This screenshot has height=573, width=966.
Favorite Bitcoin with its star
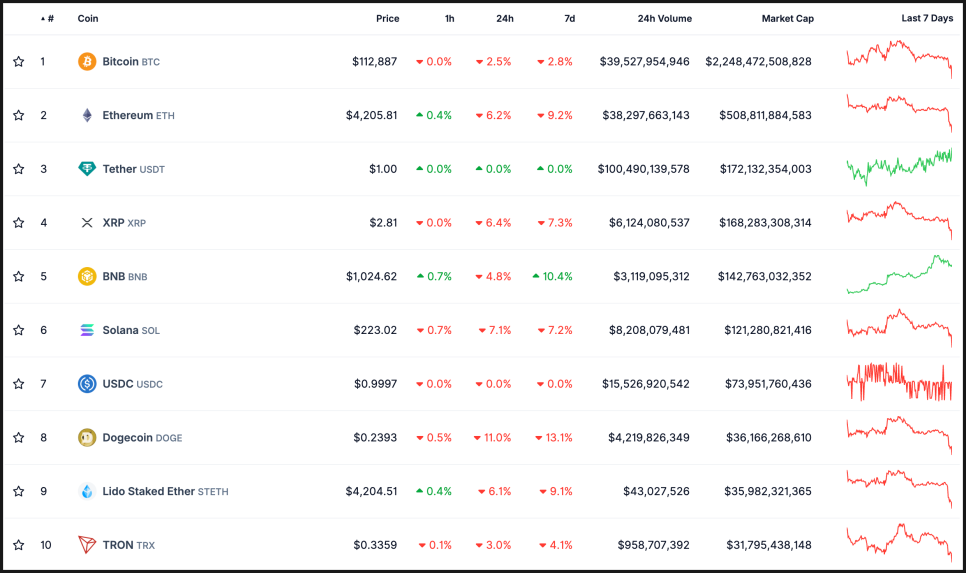pos(18,62)
